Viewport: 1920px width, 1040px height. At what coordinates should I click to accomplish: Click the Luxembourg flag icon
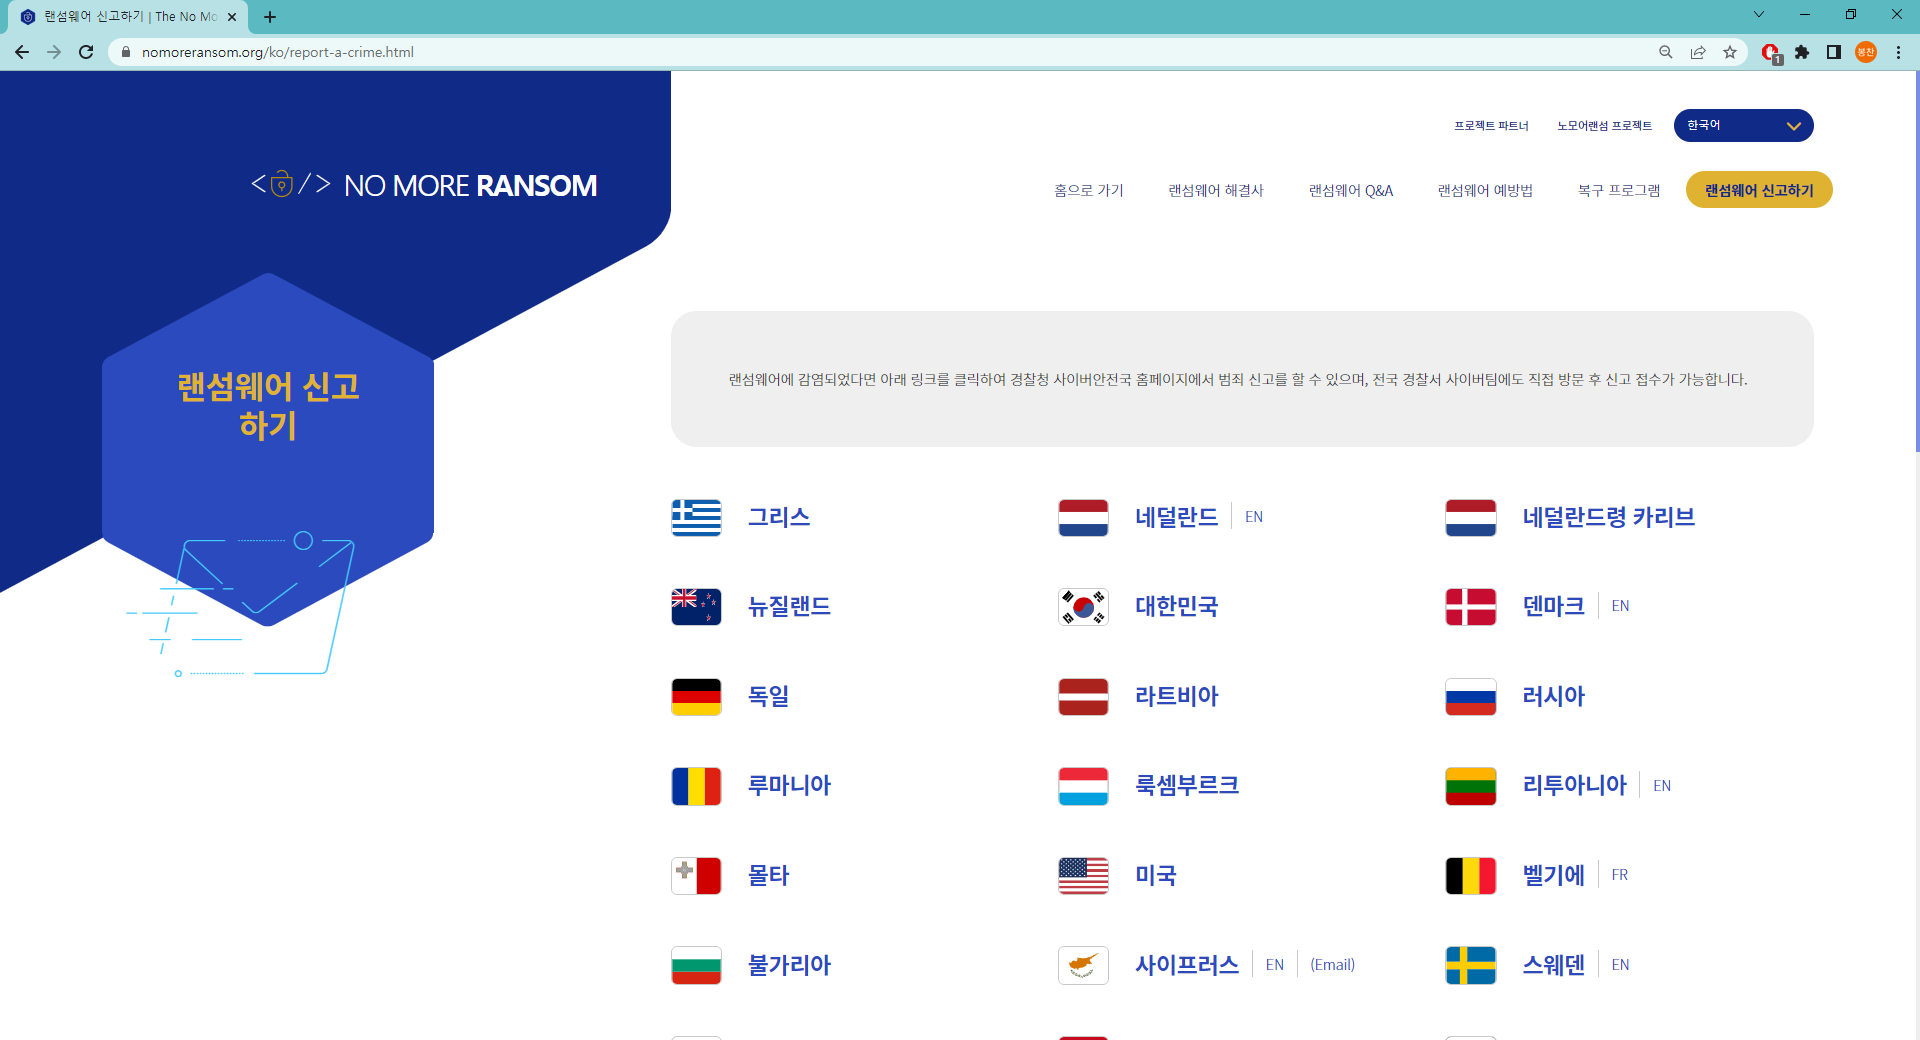click(1083, 786)
